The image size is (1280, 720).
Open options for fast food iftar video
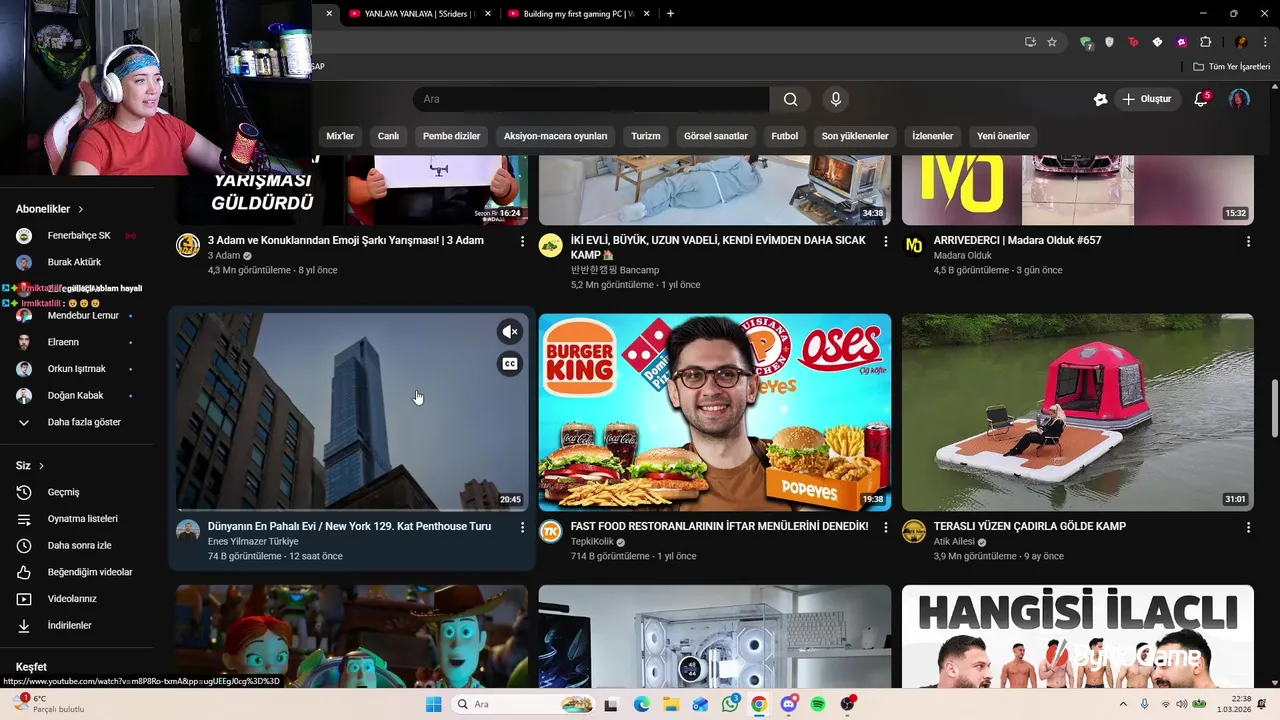click(885, 527)
